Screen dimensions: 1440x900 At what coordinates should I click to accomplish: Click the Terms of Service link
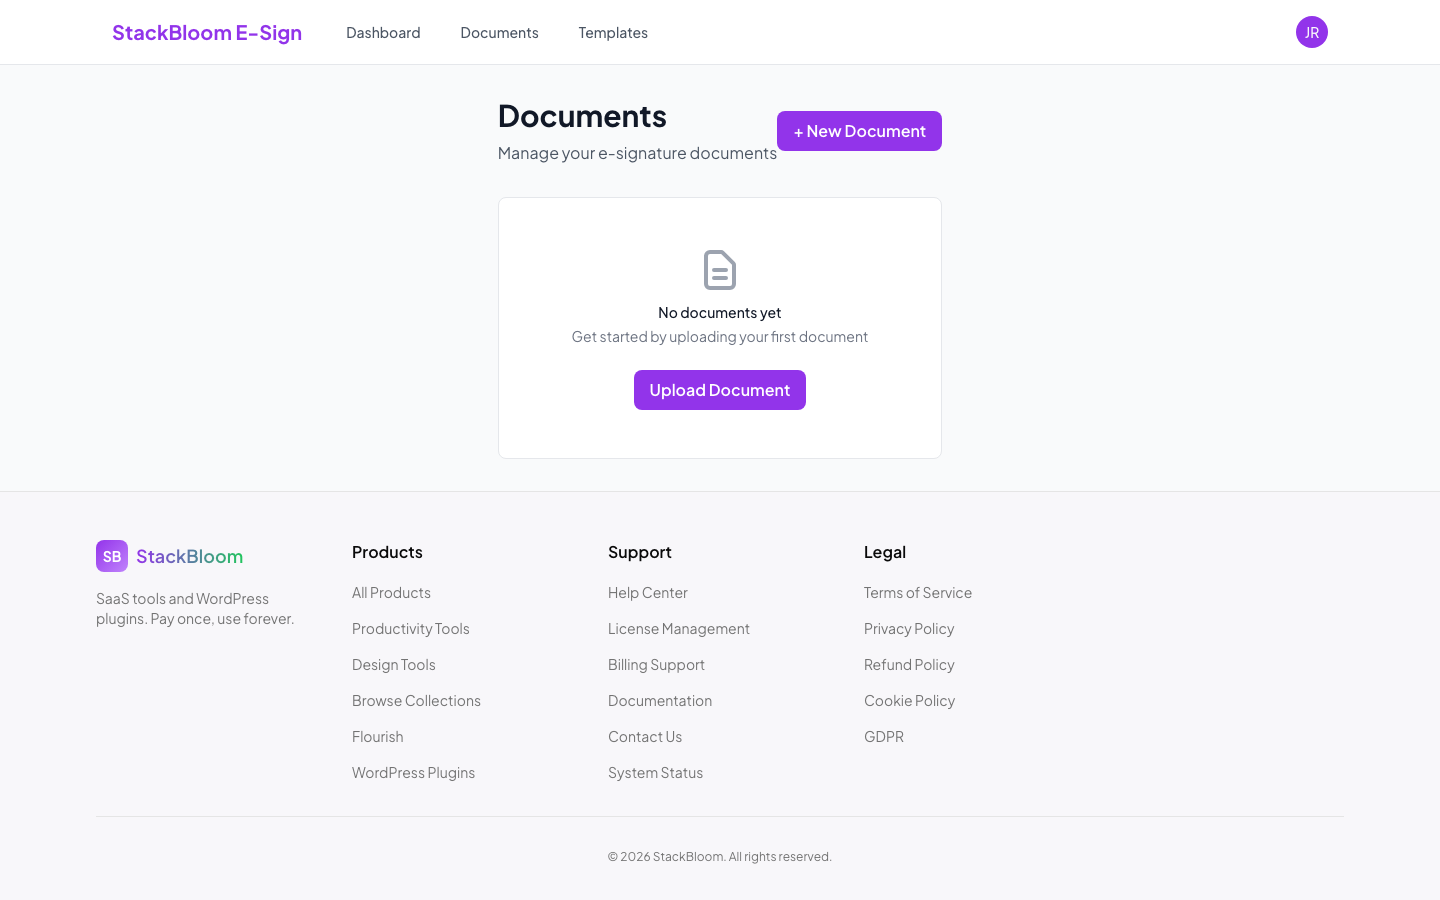coord(918,592)
